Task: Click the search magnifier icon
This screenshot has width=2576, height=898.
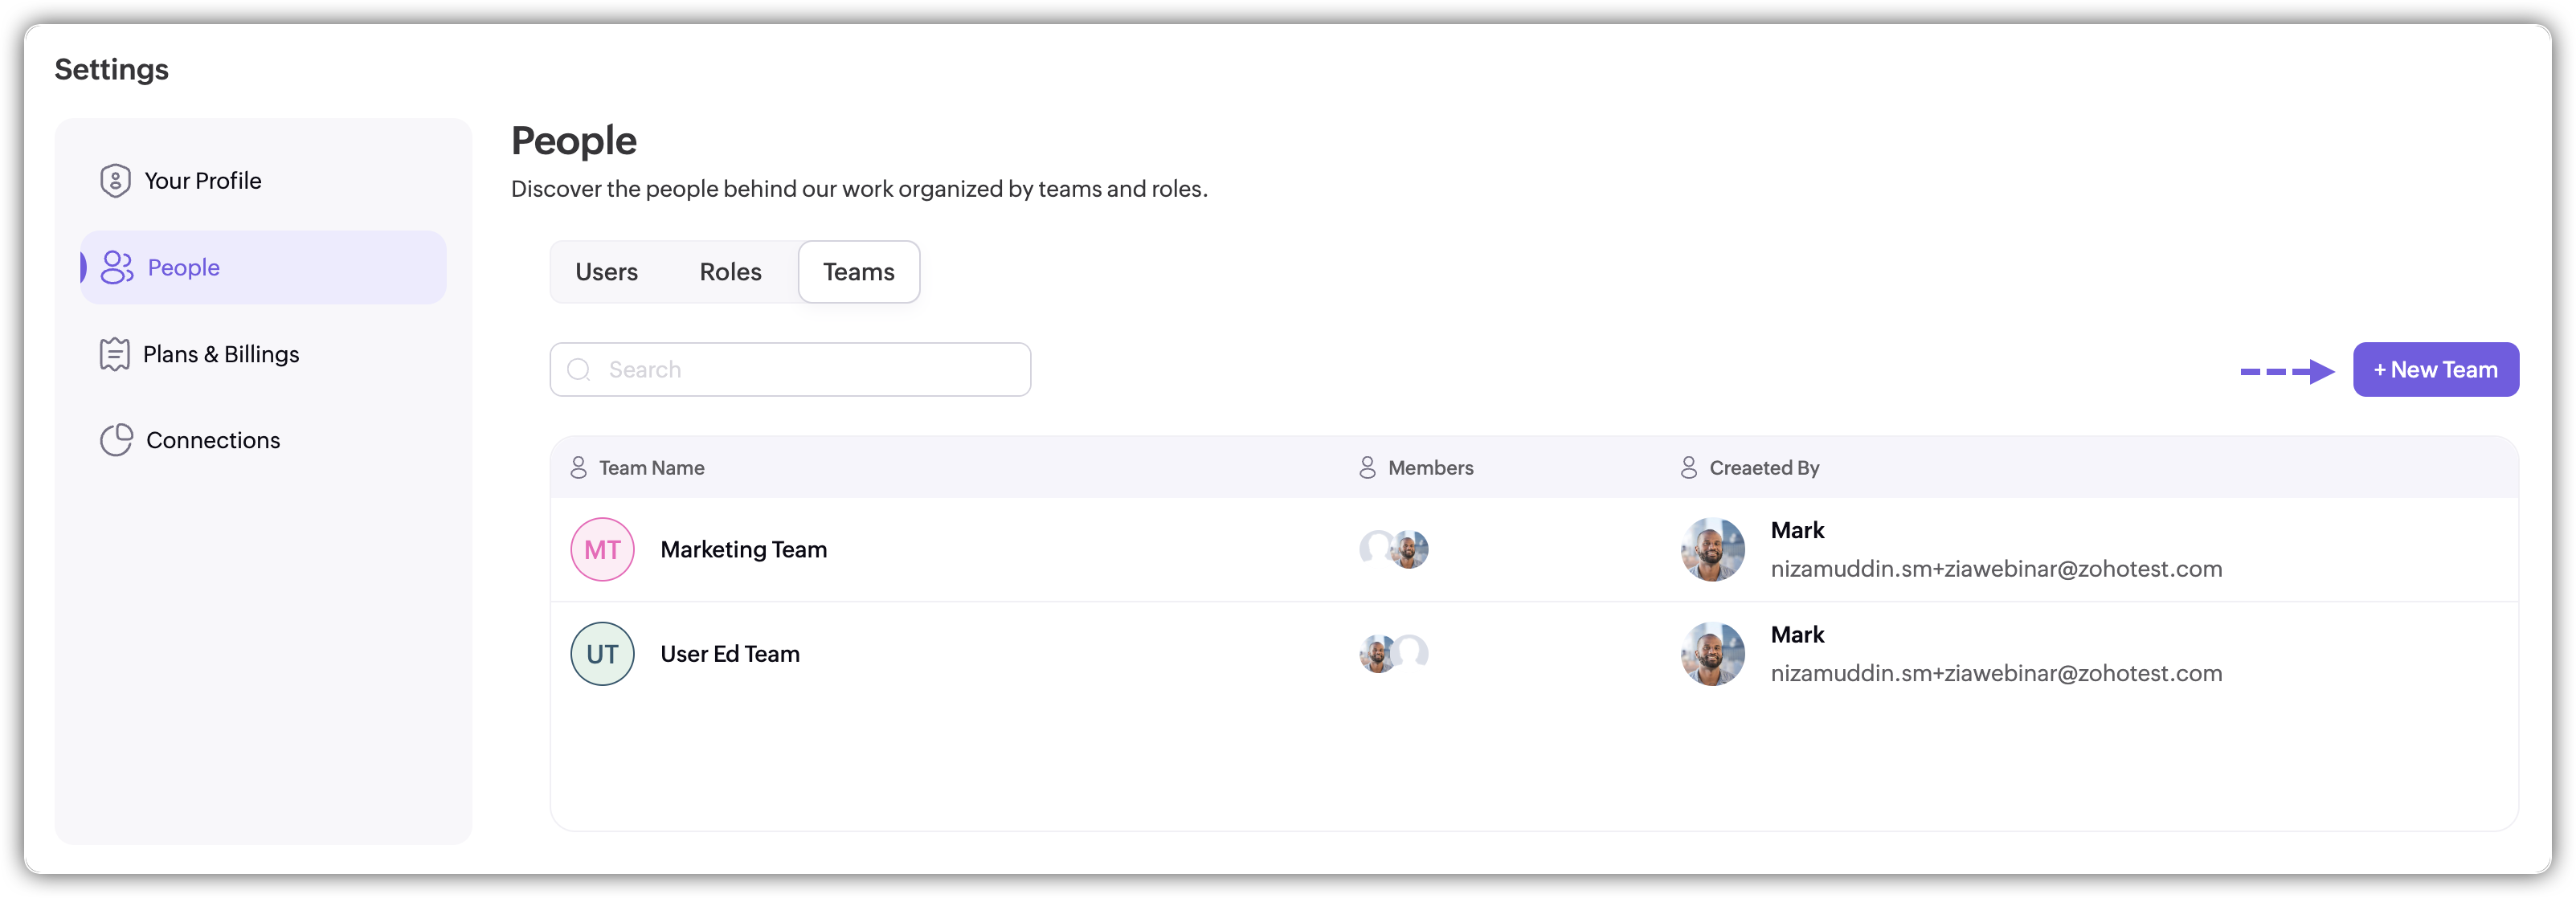Action: [579, 370]
